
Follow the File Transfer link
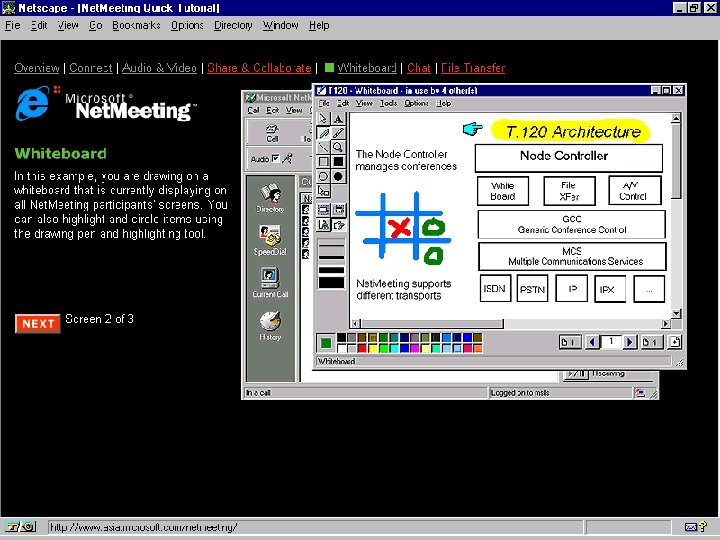[x=473, y=68]
